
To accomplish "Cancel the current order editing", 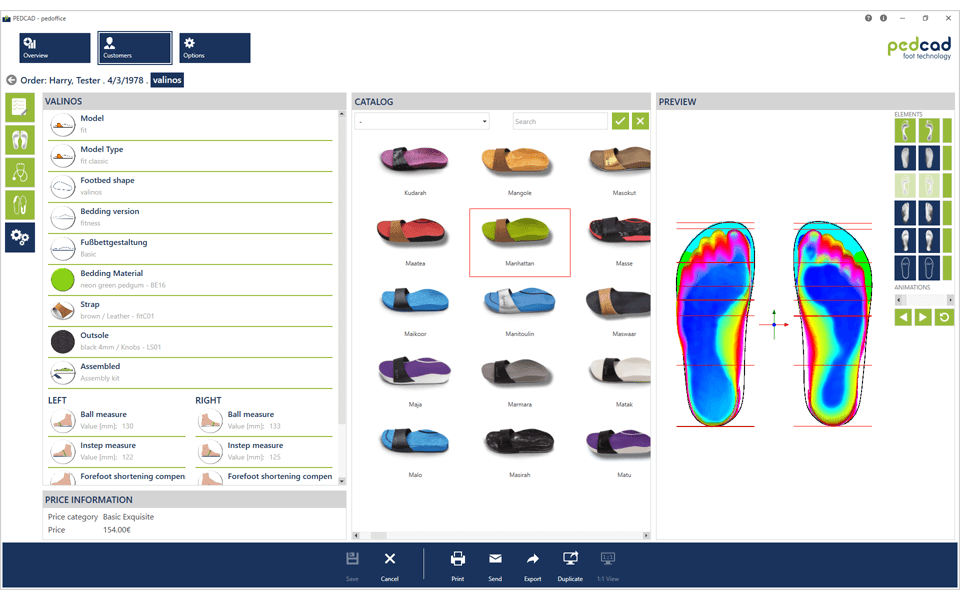I will [x=390, y=564].
